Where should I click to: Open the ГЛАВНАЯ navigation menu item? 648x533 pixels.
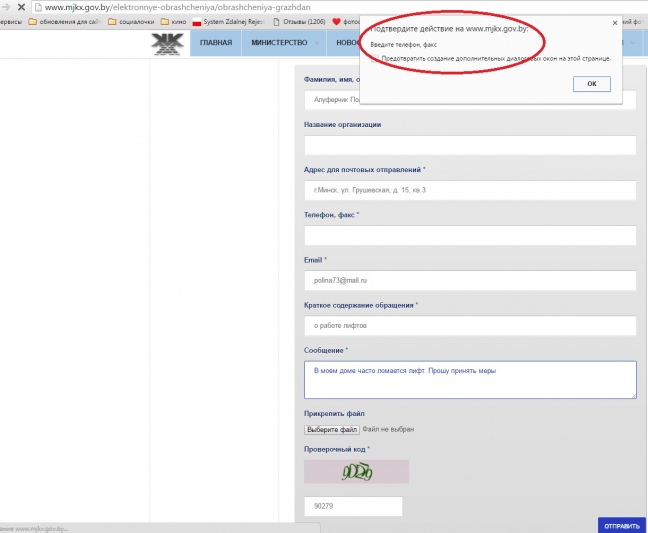click(x=215, y=42)
